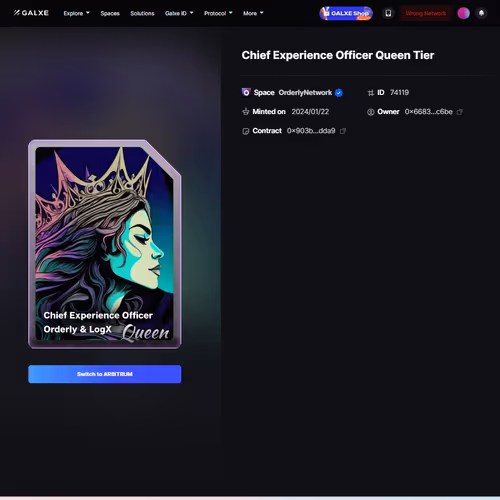Click the OrderlyNetwork space logo icon
500x500 pixels.
(246, 92)
